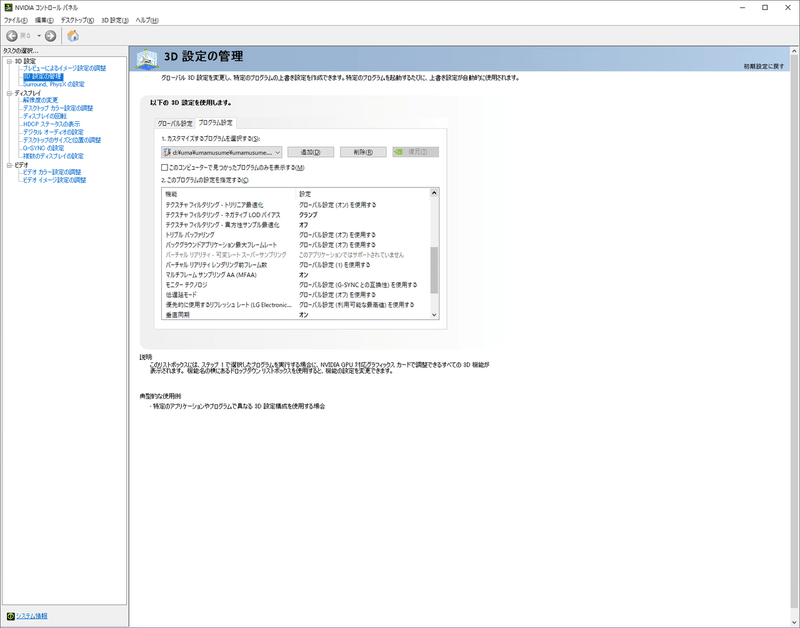Click the 追加 button

point(310,152)
